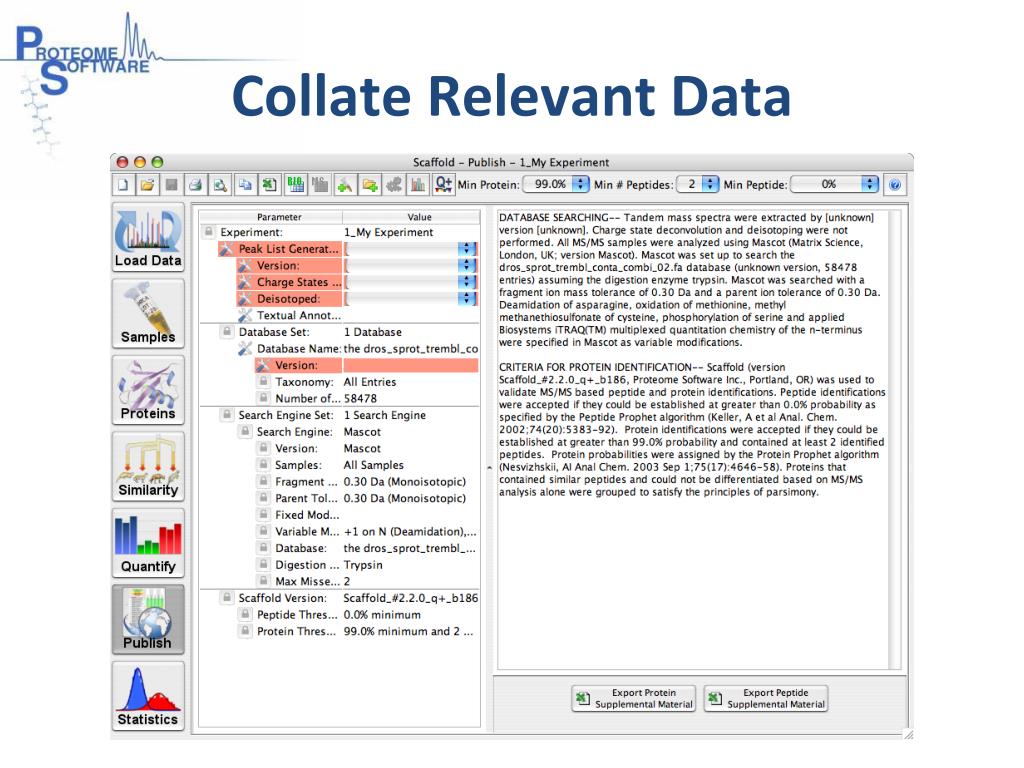Click the '1_My Experiment' value cell
This screenshot has height=768, width=1024.
point(411,232)
